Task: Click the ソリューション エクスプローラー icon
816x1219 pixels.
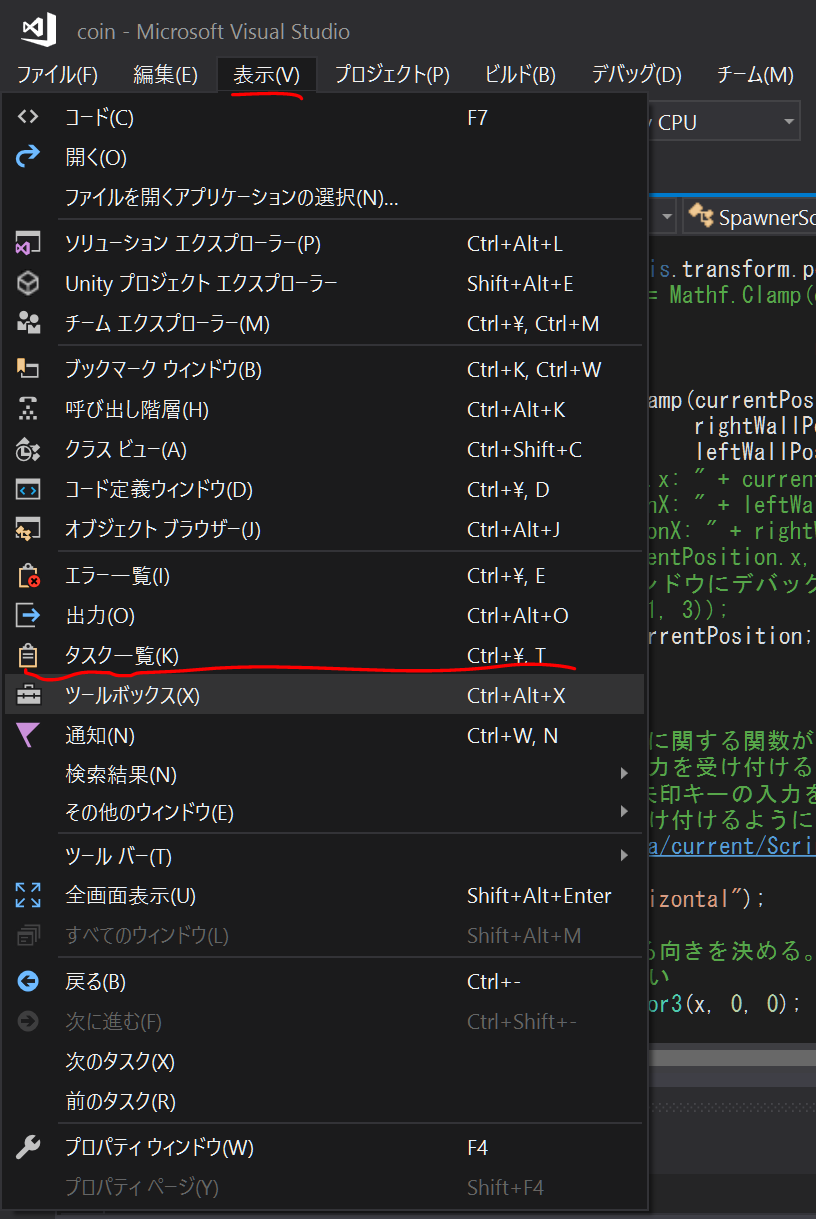Action: pos(28,243)
